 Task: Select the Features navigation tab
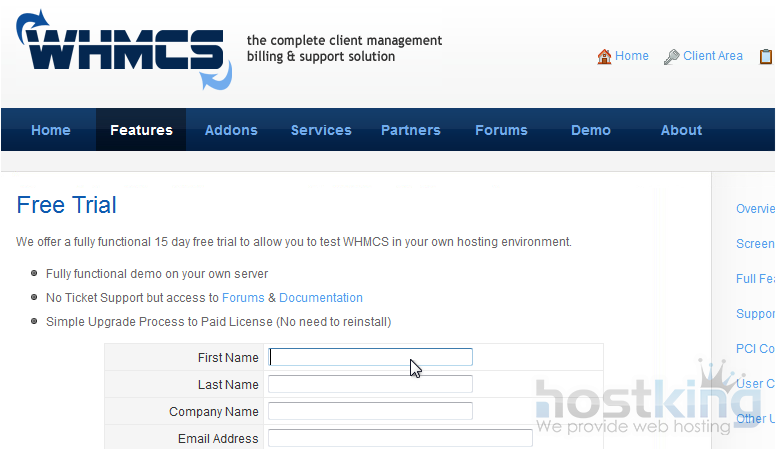(141, 130)
